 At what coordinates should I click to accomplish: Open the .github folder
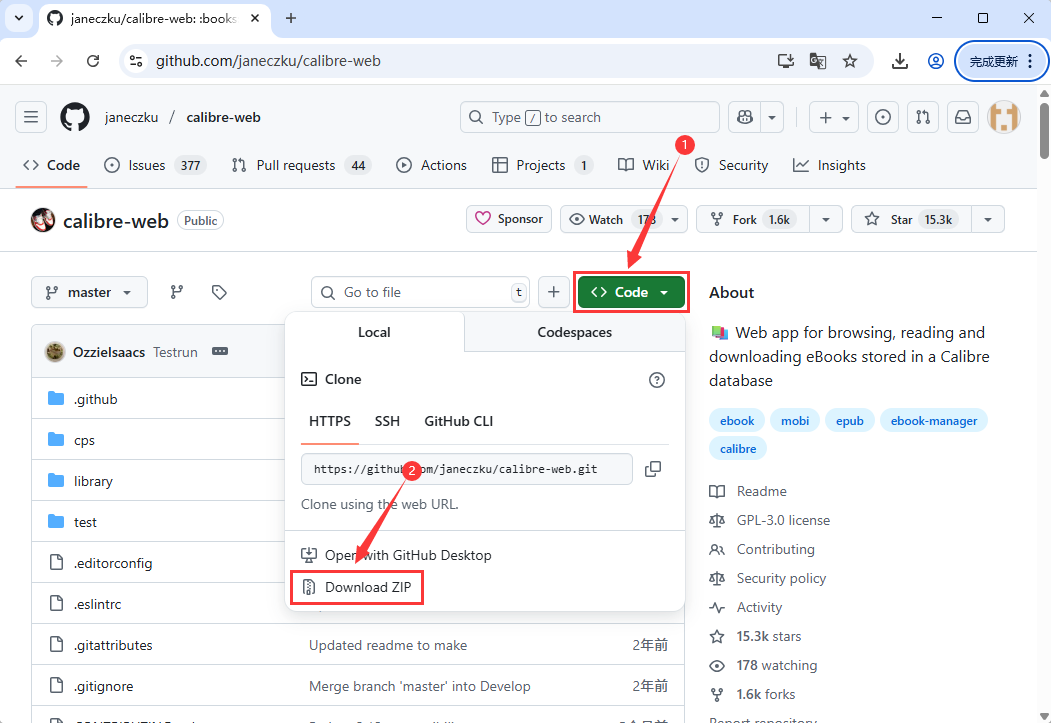tap(96, 399)
